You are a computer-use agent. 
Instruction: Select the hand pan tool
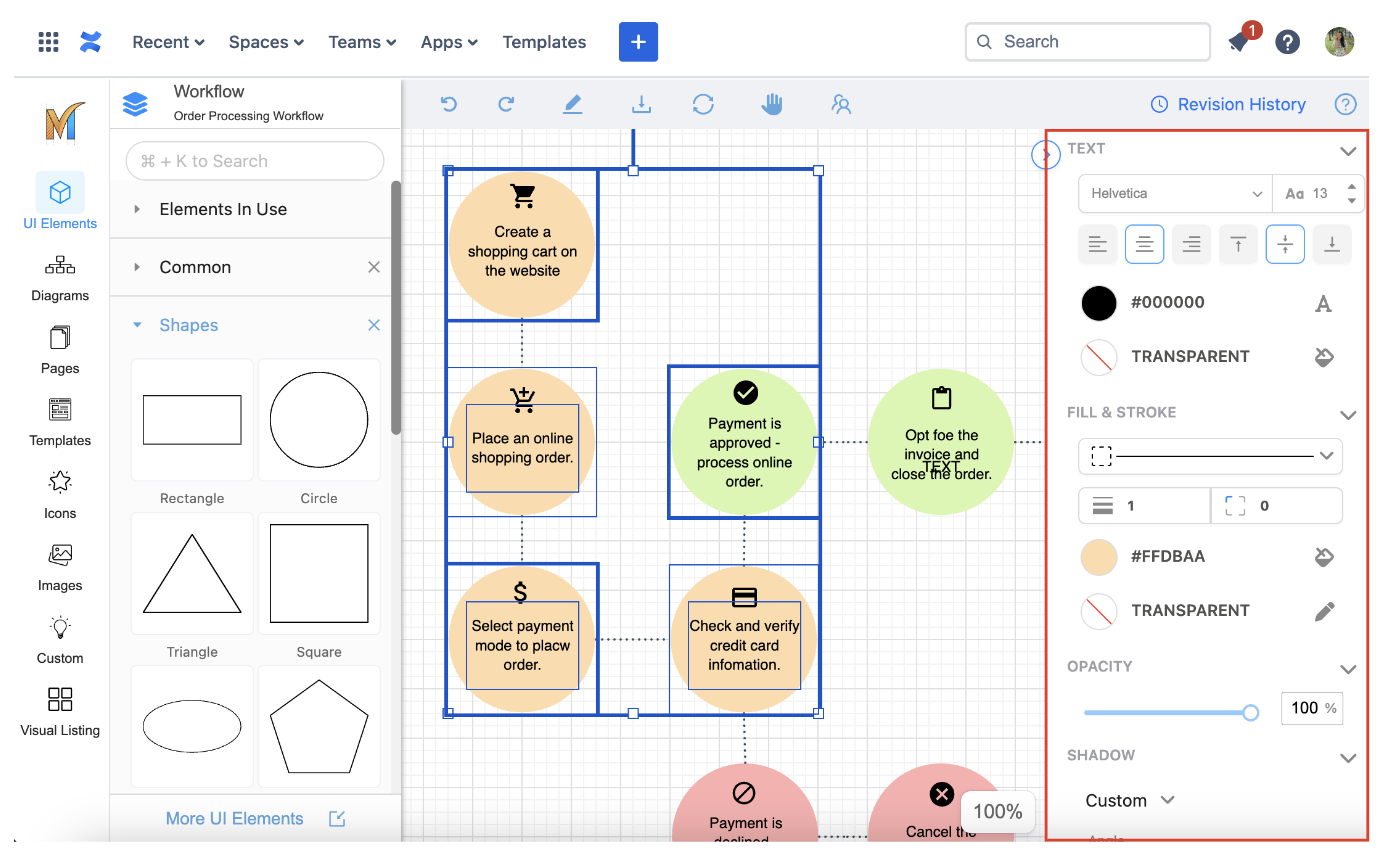click(772, 104)
